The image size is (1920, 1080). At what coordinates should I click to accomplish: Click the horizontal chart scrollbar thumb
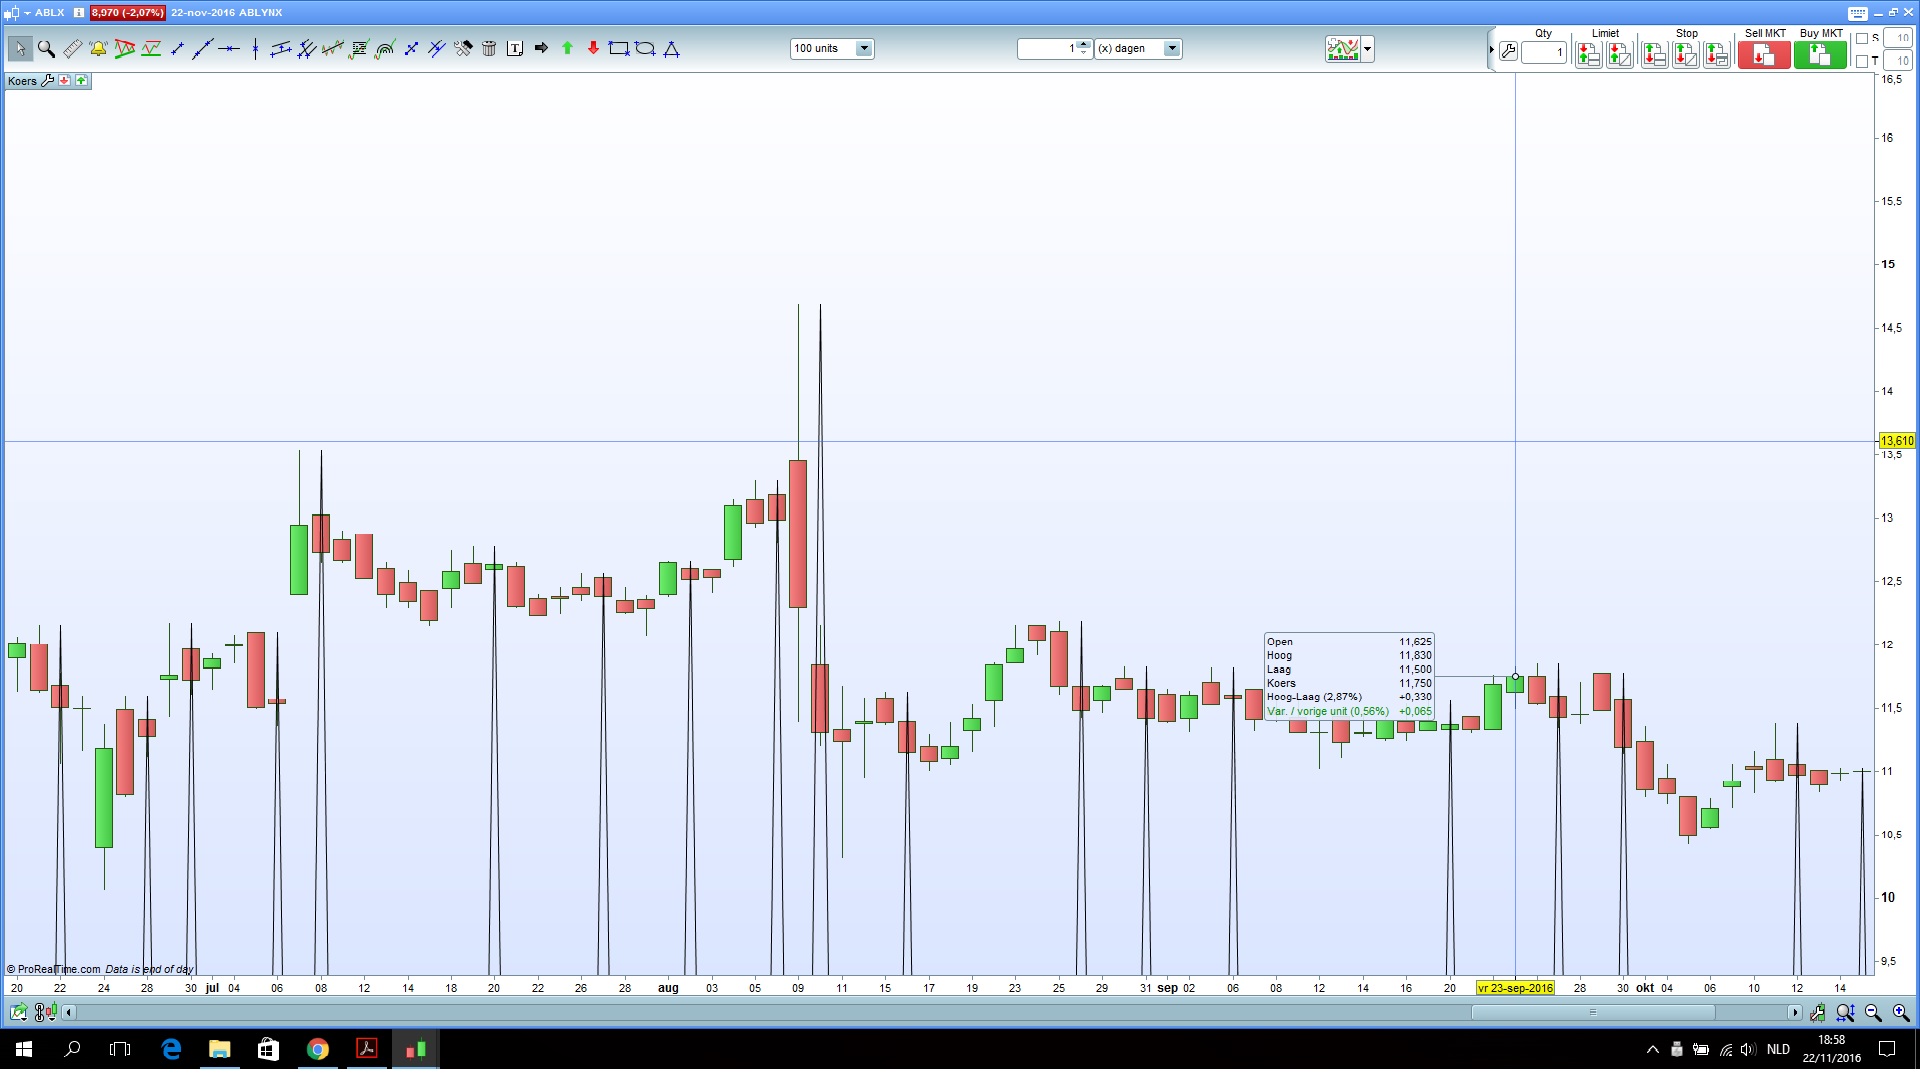[1592, 1013]
